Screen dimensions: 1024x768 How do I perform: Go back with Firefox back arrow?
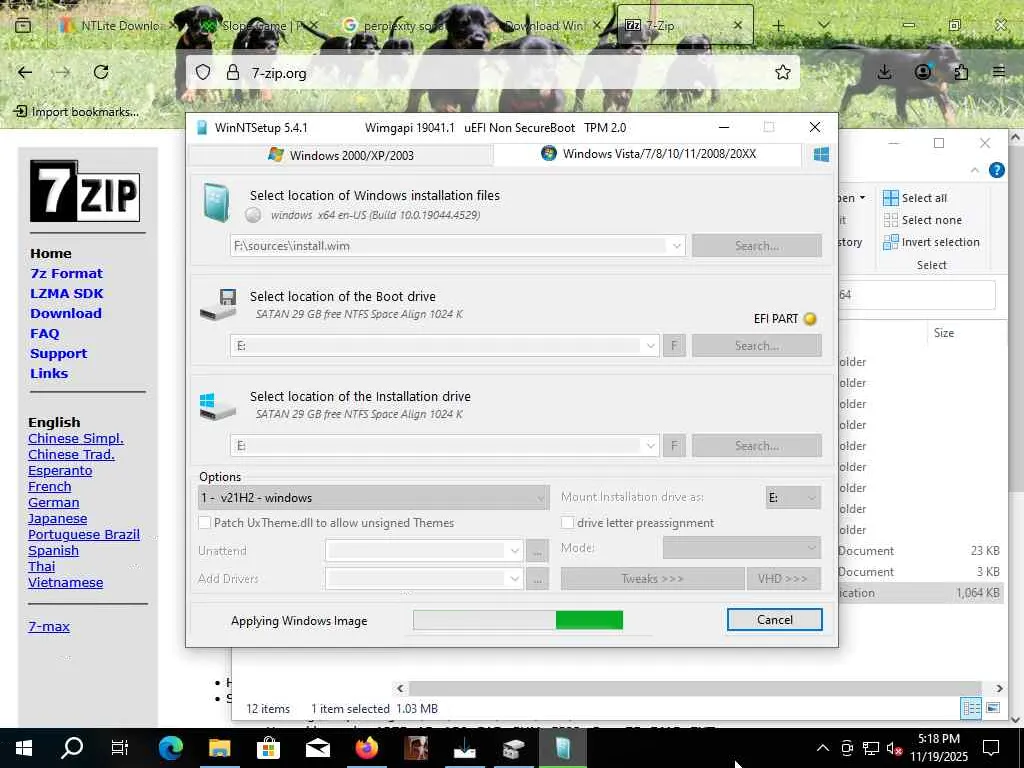tap(25, 72)
